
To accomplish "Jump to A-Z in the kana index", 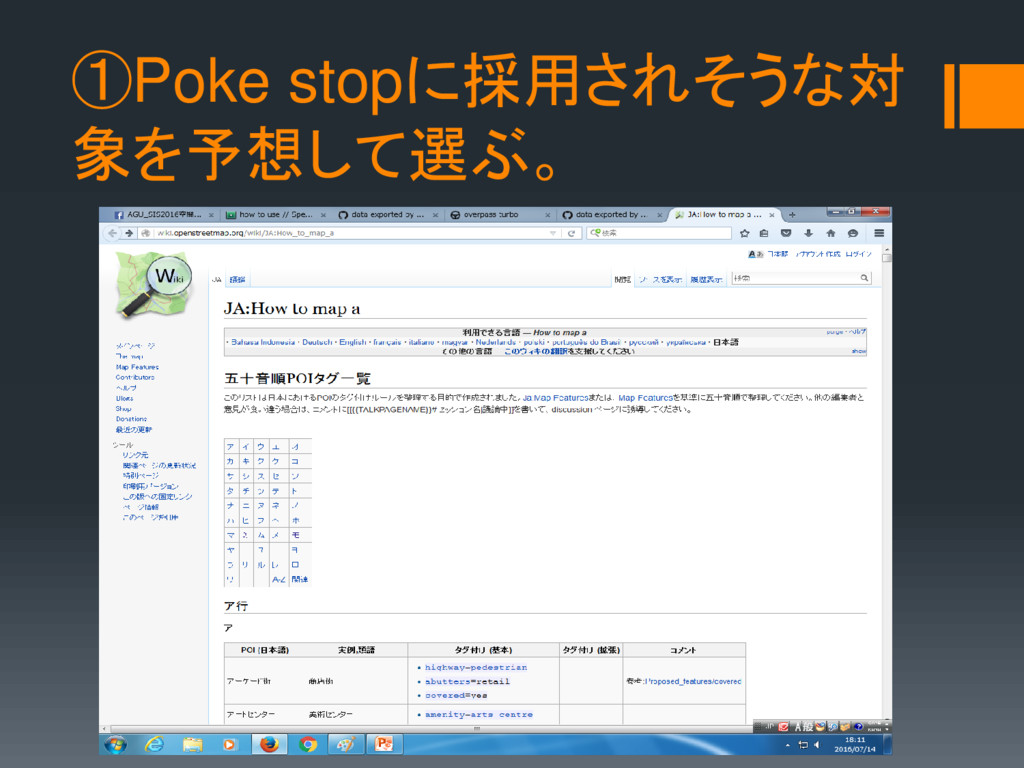I will click(x=279, y=580).
